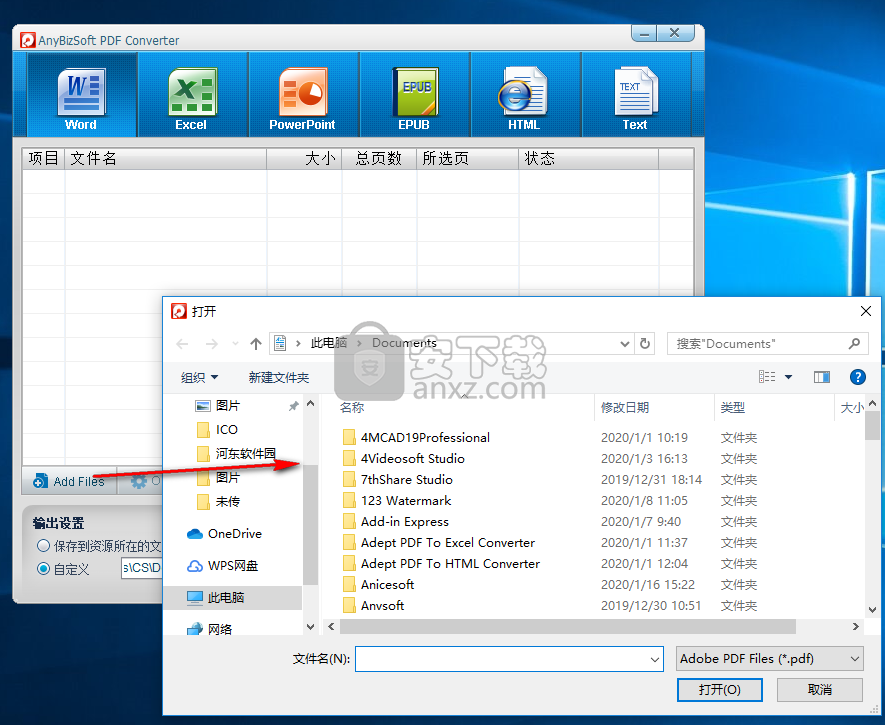Click the 打开(O) open button
Screen dimensions: 885x725
(720, 689)
